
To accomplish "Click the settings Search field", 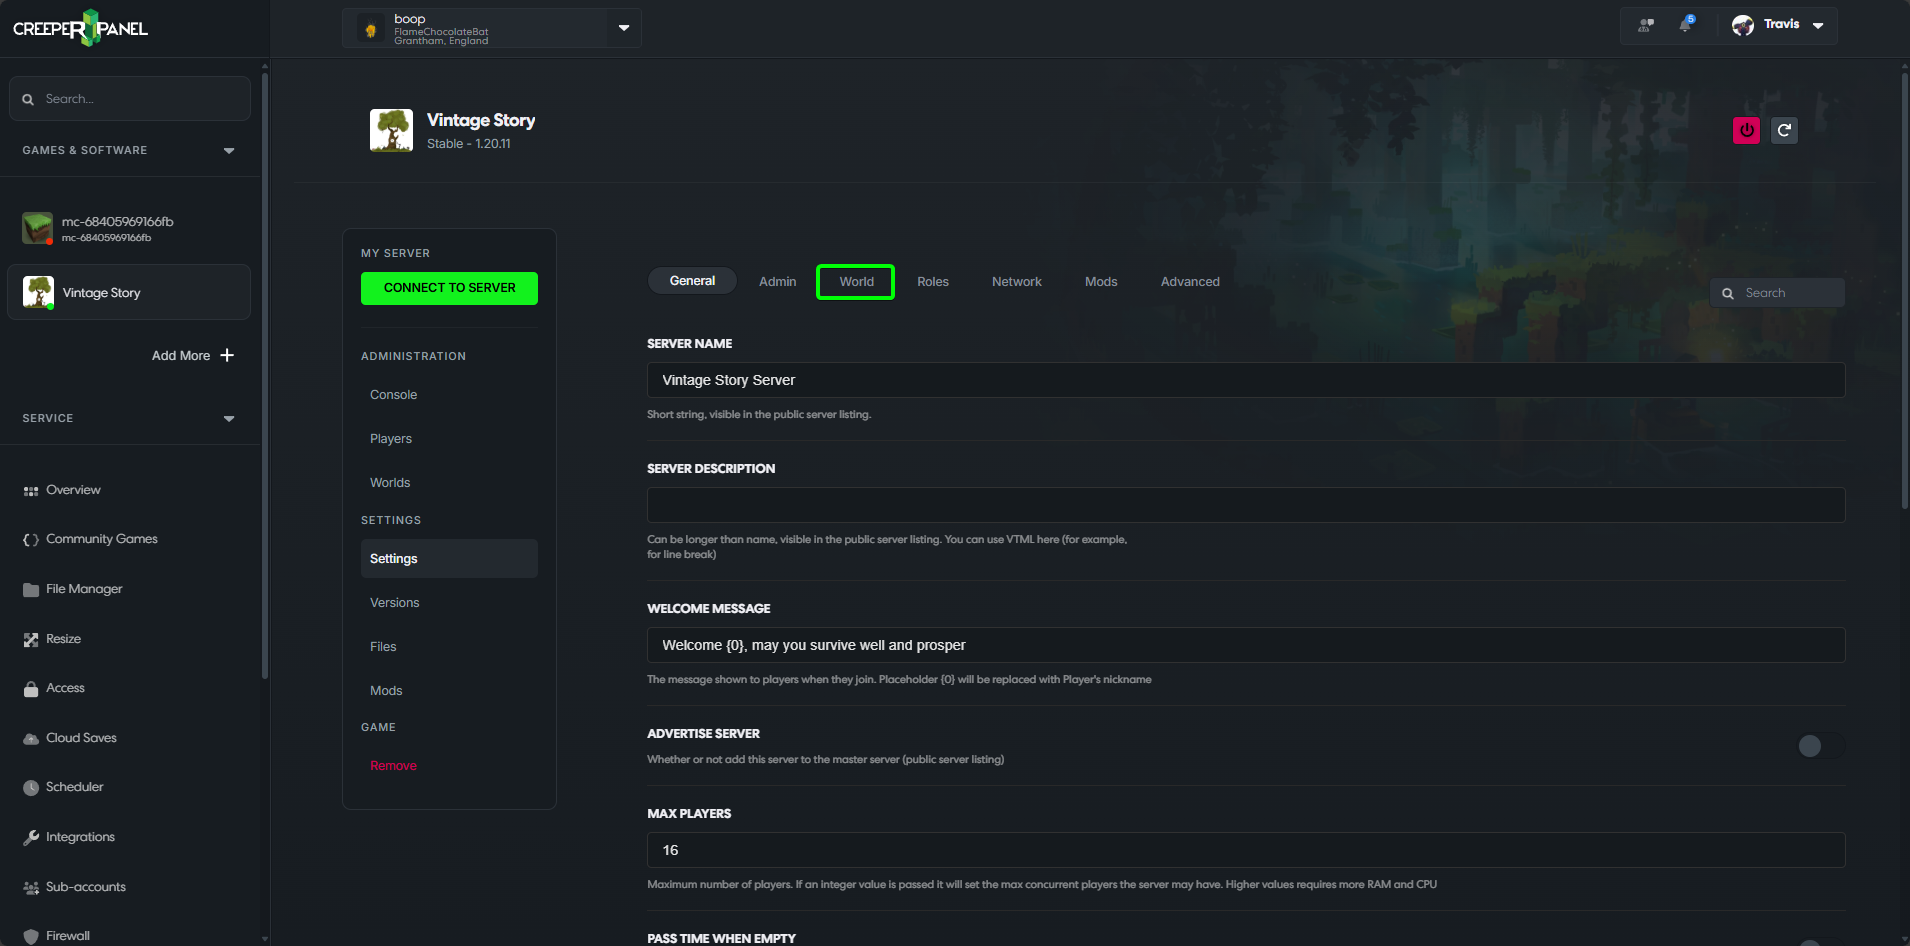I will 1777,293.
